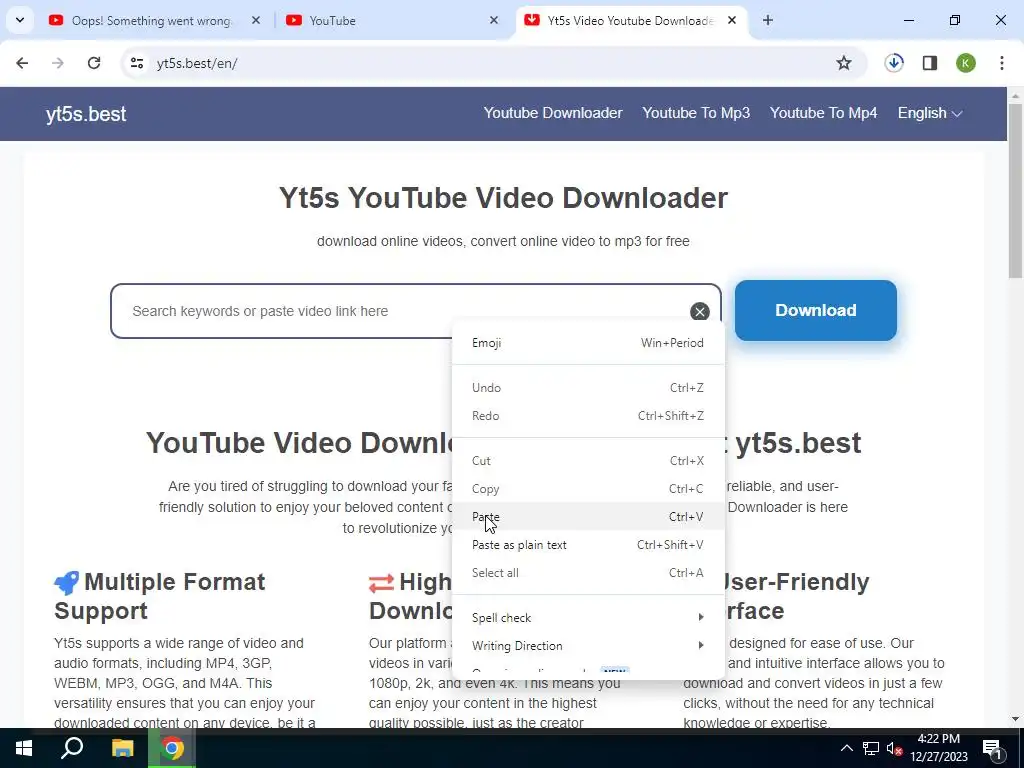Close the YouTube tab
This screenshot has height=768, width=1024.
pos(494,20)
